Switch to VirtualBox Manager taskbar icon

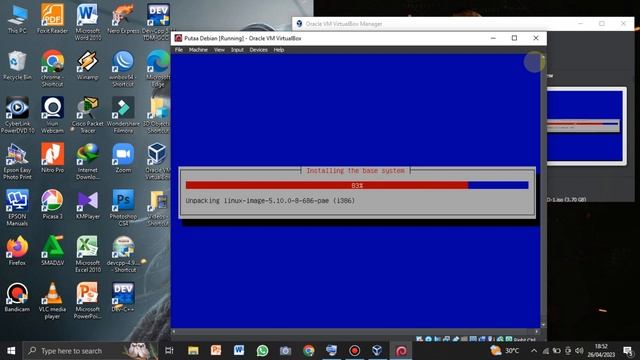(377, 351)
